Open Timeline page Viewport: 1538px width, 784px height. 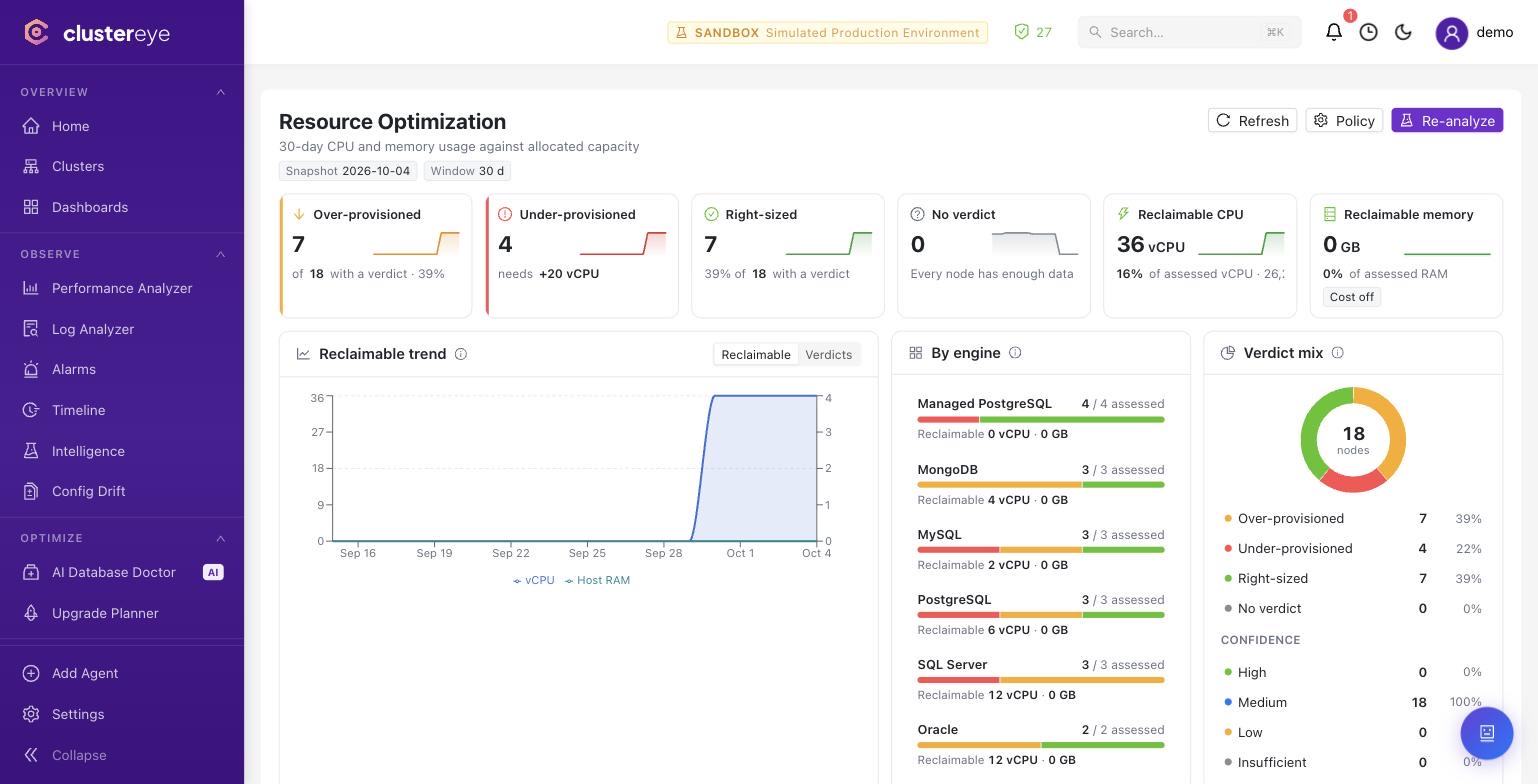click(122, 410)
